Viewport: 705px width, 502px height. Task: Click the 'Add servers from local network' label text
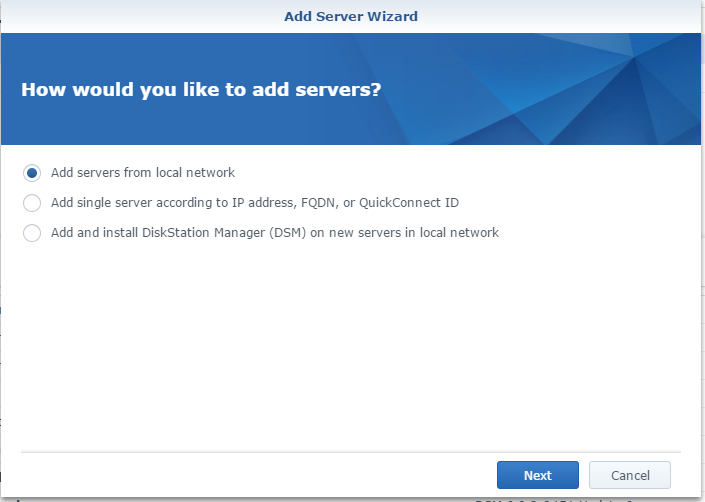tap(143, 173)
